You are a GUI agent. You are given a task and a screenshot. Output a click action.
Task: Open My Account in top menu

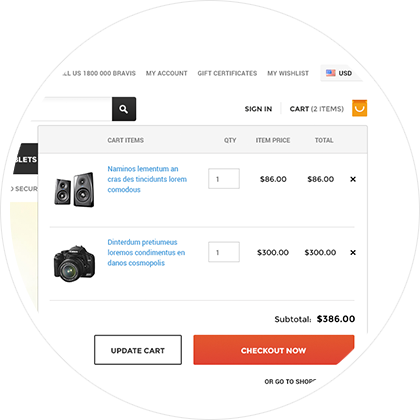[x=166, y=73]
